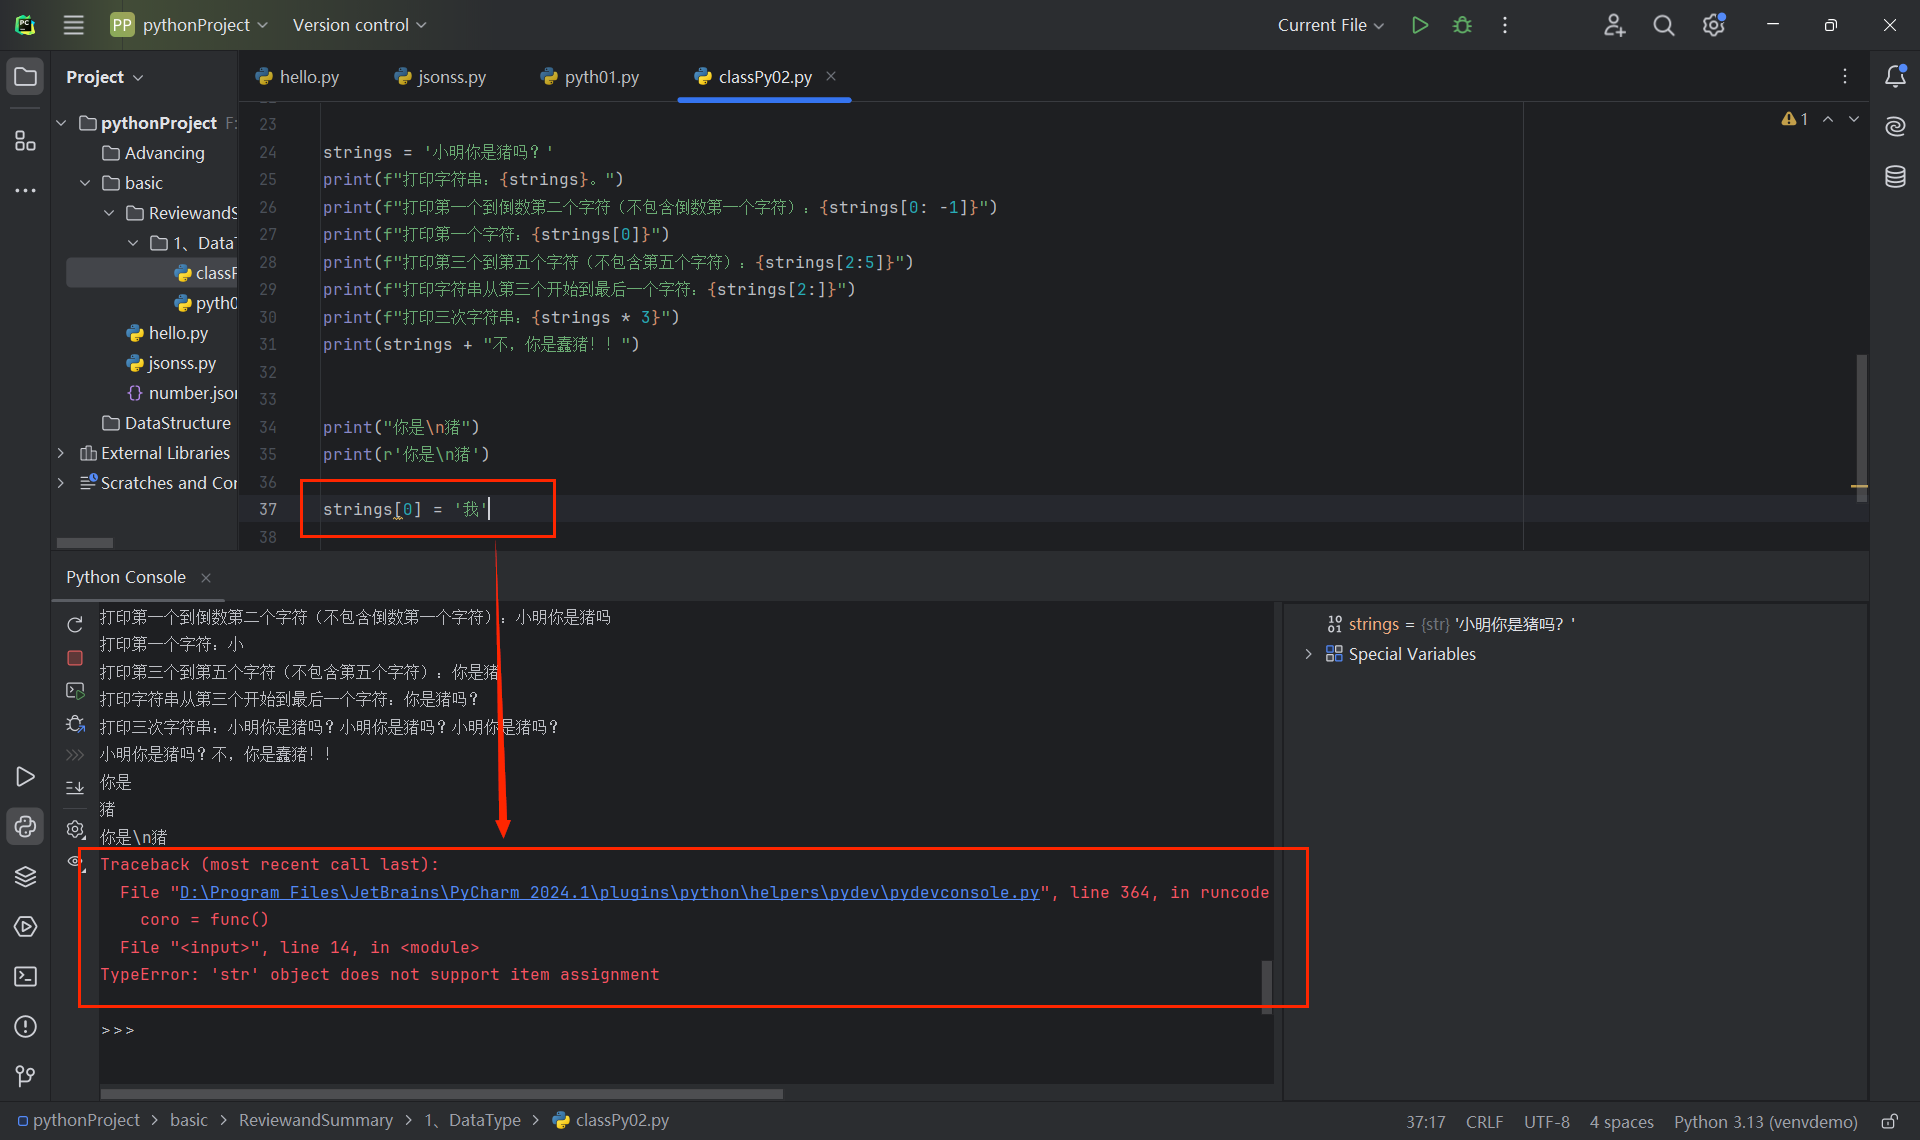Open the Git version control tool icon
Viewport: 1920px width, 1140px height.
(26, 1076)
